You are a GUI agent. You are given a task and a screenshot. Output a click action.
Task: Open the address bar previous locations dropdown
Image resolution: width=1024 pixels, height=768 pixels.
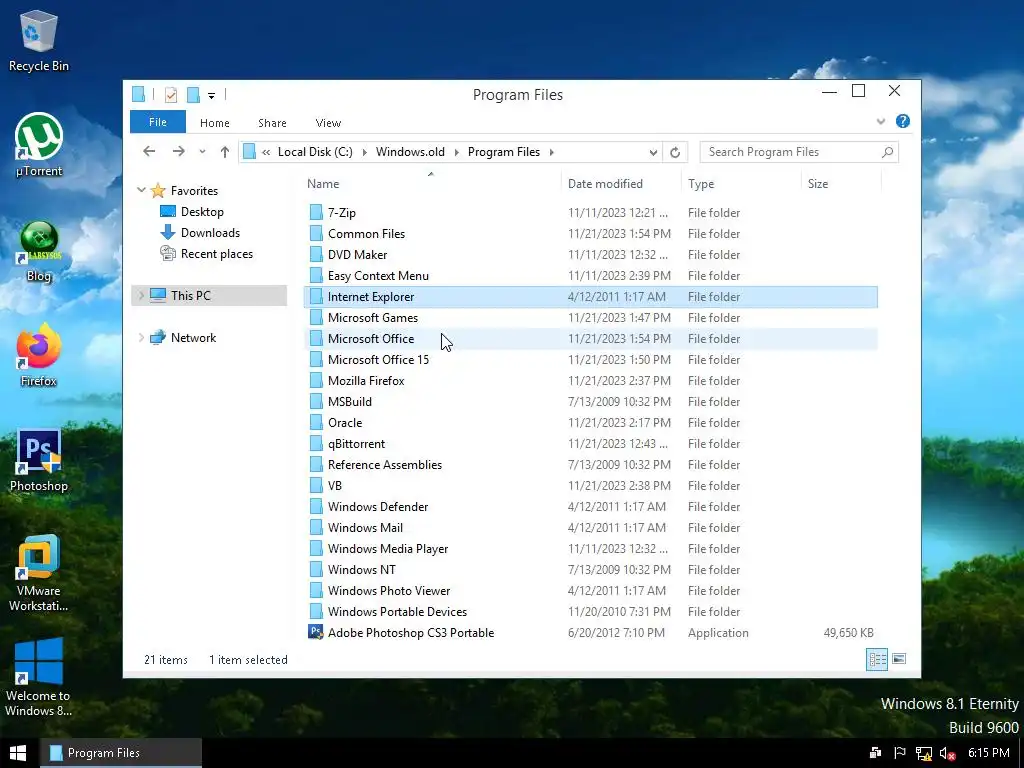pyautogui.click(x=653, y=152)
